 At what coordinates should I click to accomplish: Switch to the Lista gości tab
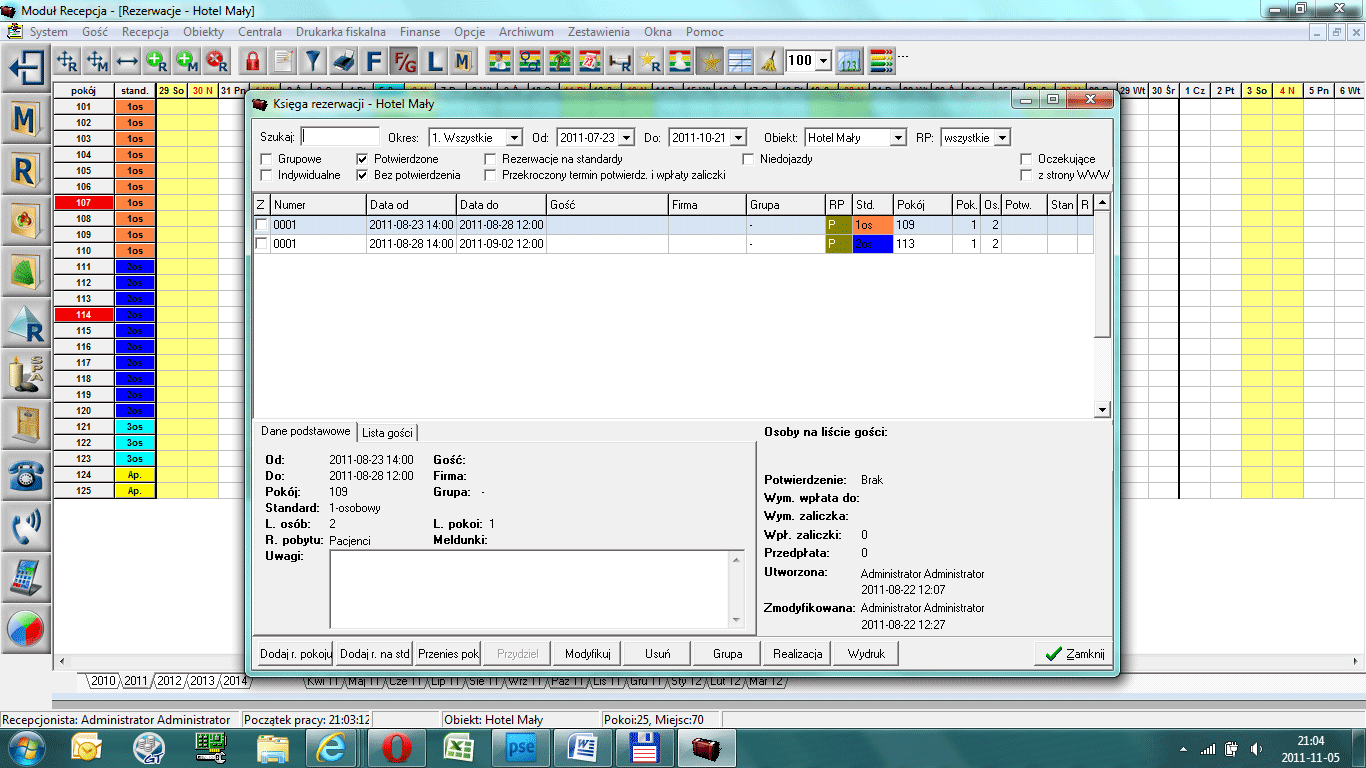387,432
